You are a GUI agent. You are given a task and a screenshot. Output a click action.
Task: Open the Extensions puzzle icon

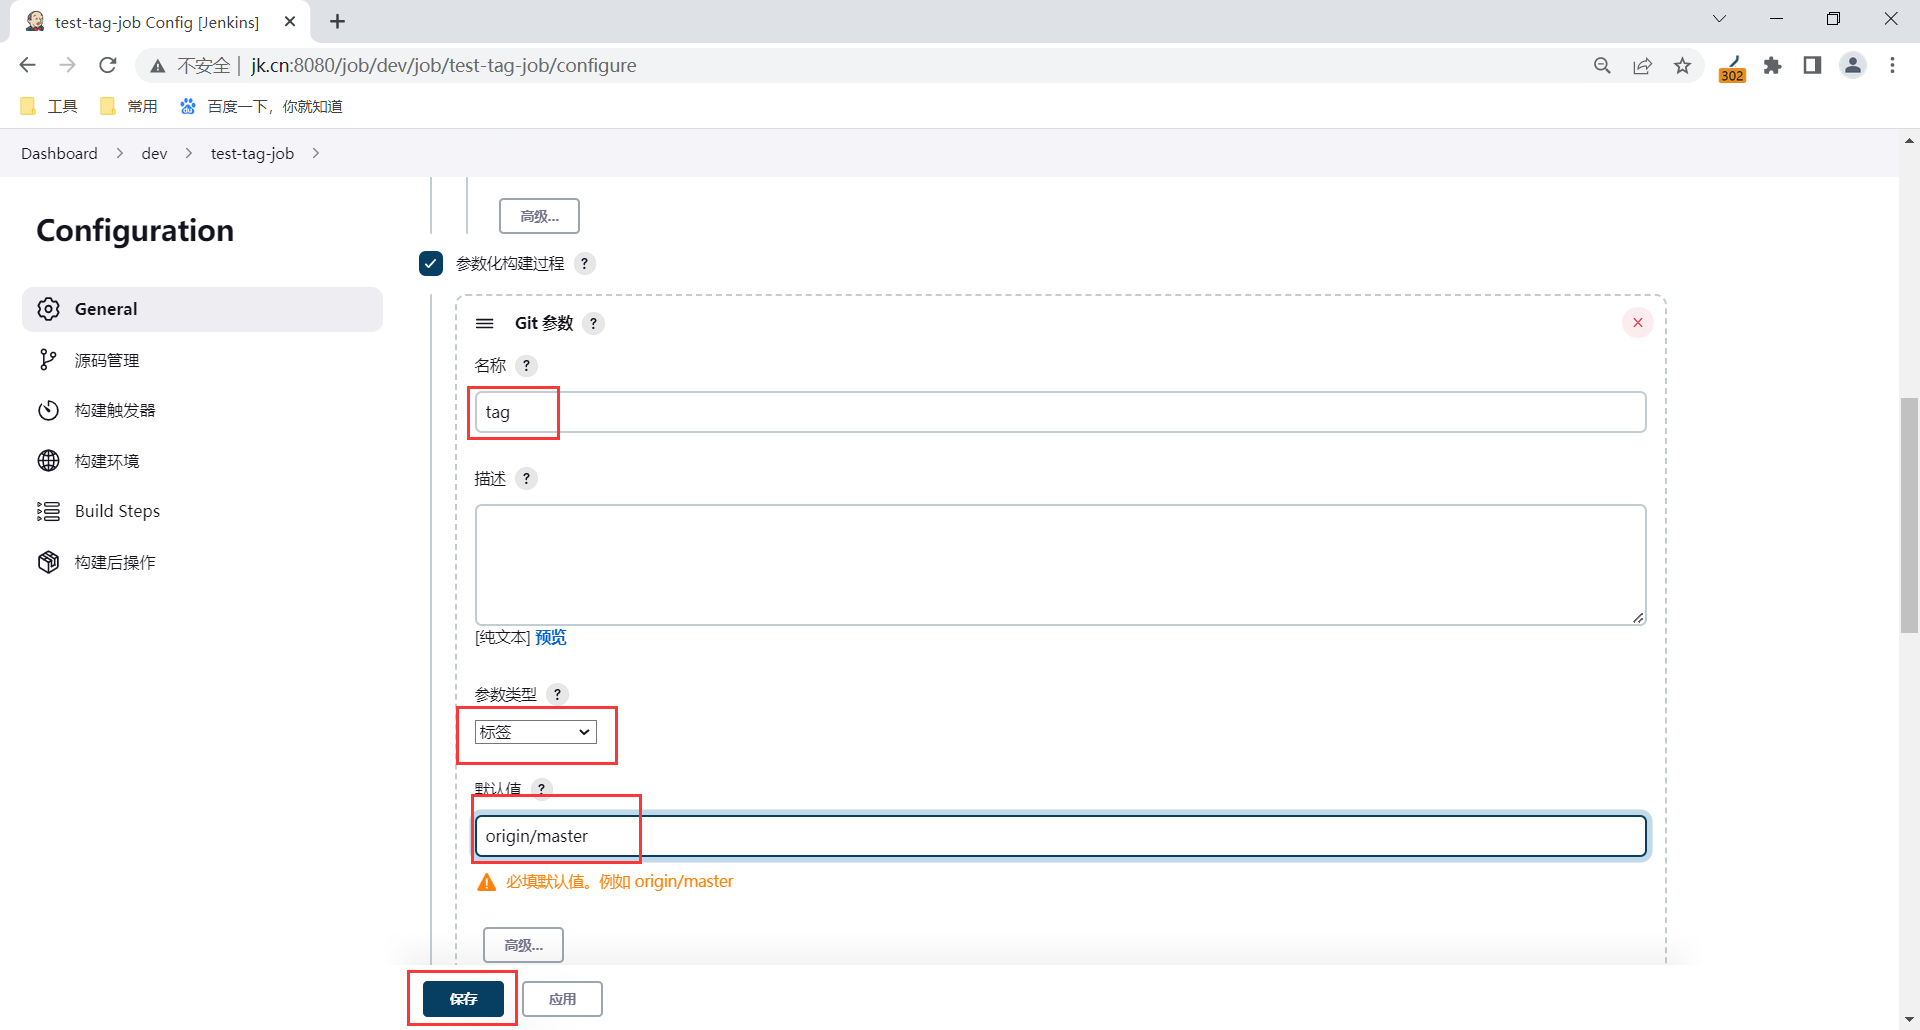[1772, 65]
